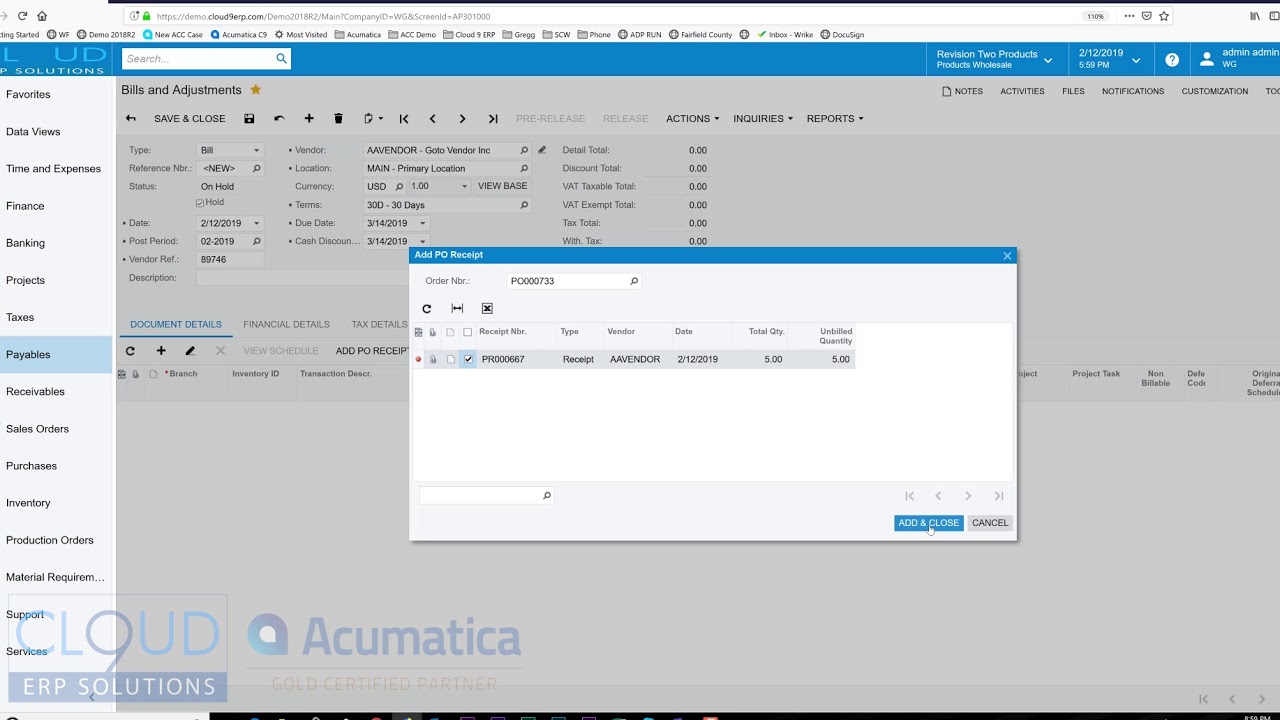
Task: Go to last page in dialog pager
Action: [998, 496]
